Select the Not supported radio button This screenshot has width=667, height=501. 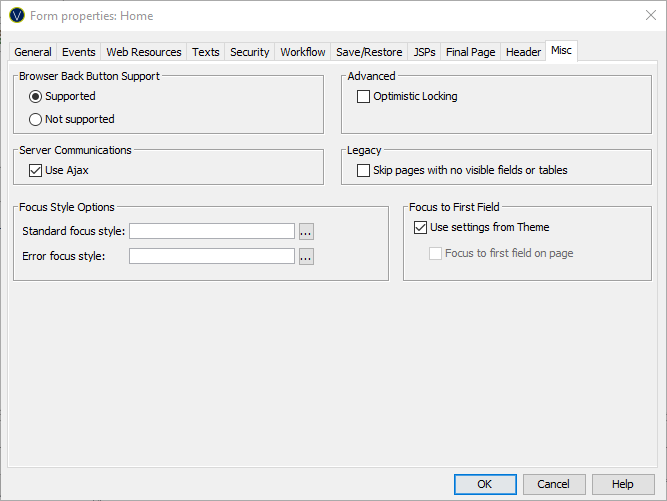click(36, 119)
